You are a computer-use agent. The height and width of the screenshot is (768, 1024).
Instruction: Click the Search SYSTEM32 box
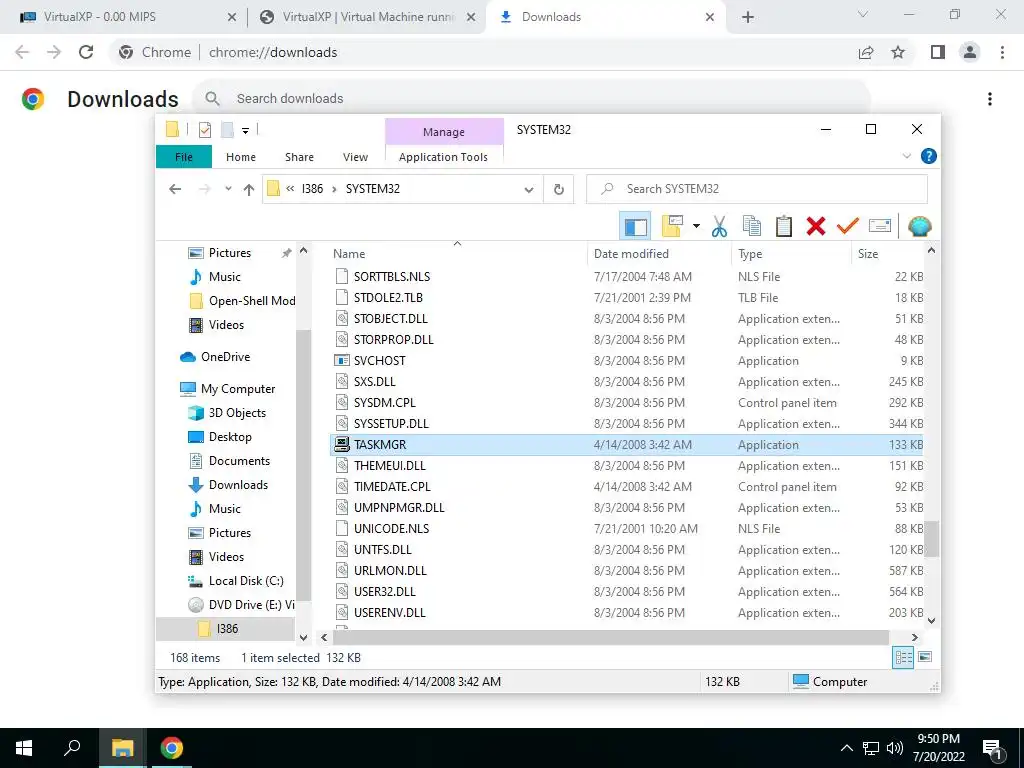click(756, 189)
